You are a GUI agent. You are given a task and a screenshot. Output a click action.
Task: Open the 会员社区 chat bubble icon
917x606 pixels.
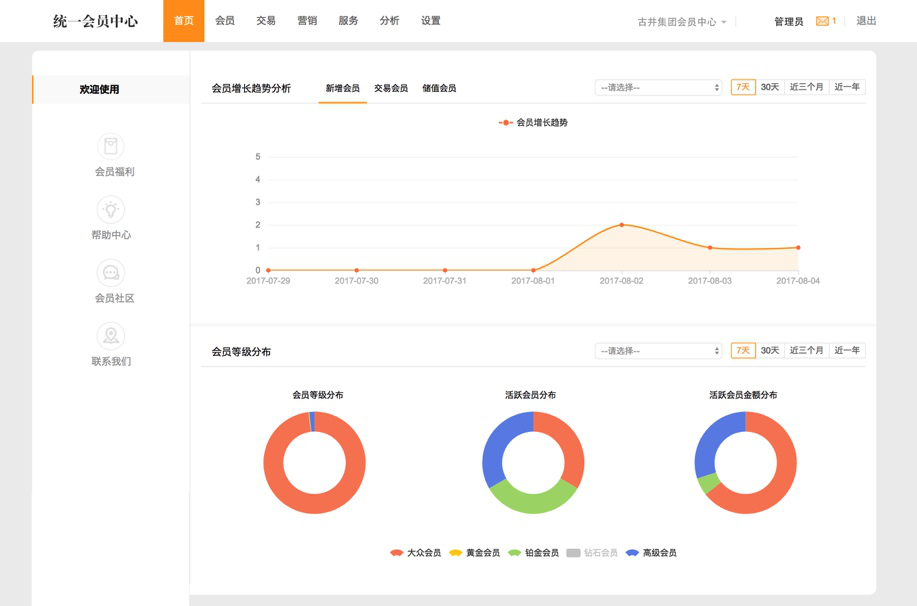111,272
